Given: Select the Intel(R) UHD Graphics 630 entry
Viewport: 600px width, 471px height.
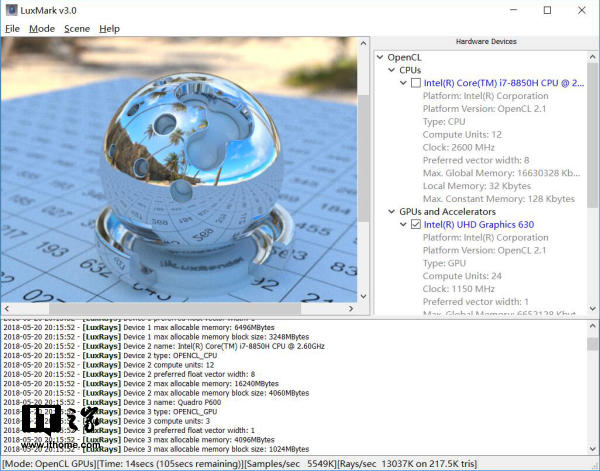Looking at the screenshot, I should pos(479,224).
